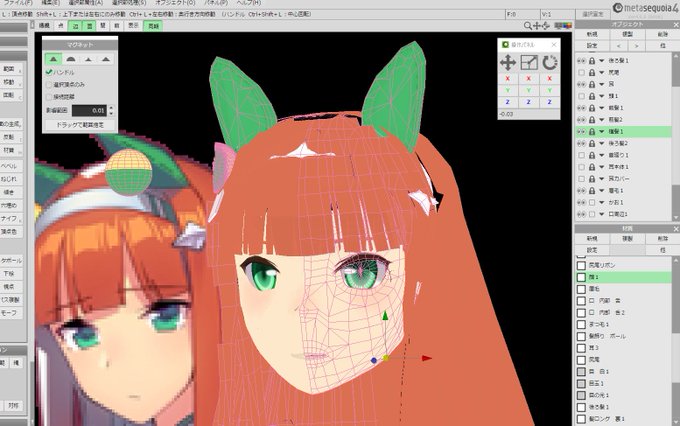
Task: Click the pan view cross-arrows icon
Action: pos(537,26)
